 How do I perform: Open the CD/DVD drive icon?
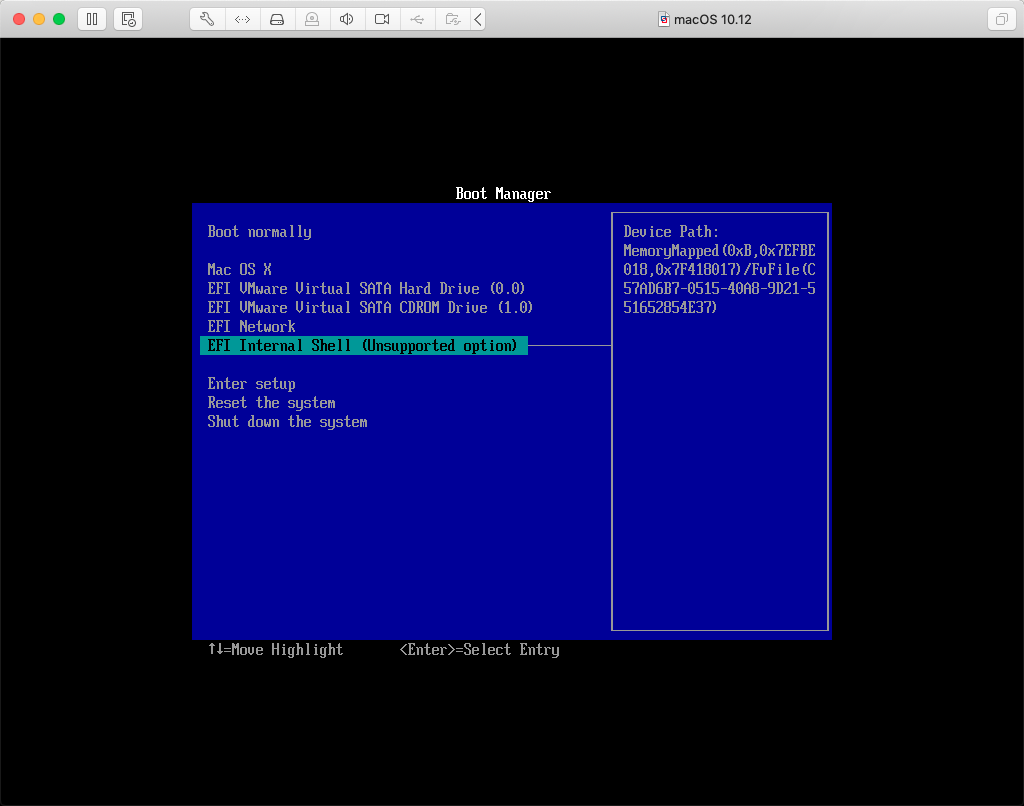point(312,19)
